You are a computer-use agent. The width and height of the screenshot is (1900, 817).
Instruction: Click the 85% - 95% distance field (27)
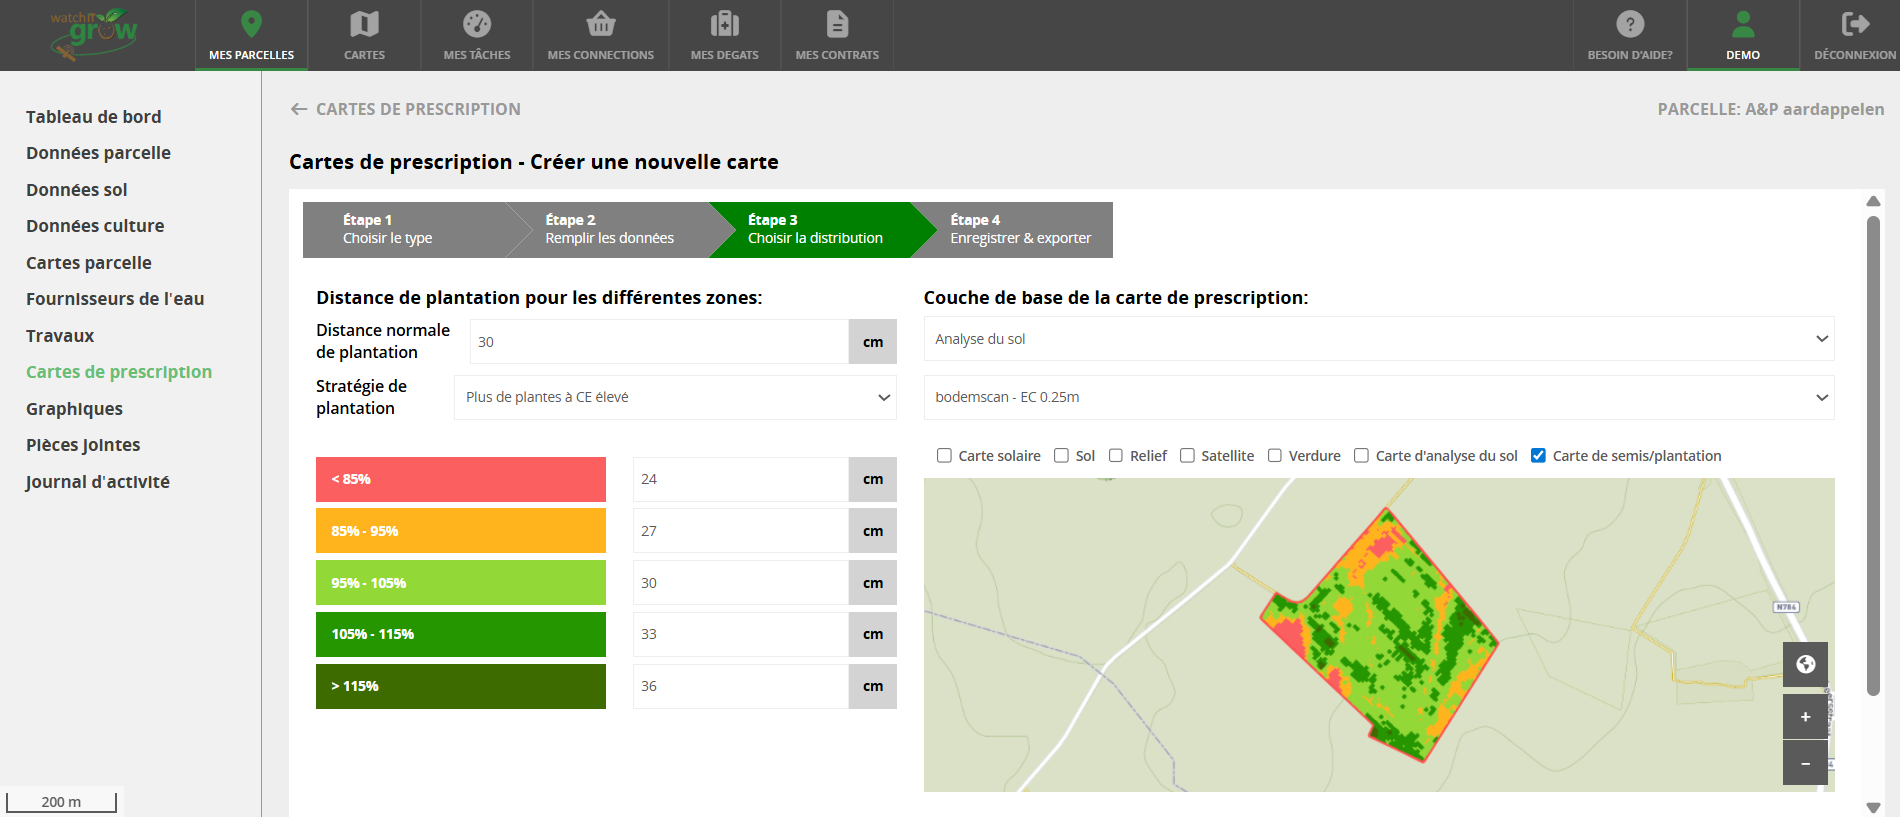(741, 531)
